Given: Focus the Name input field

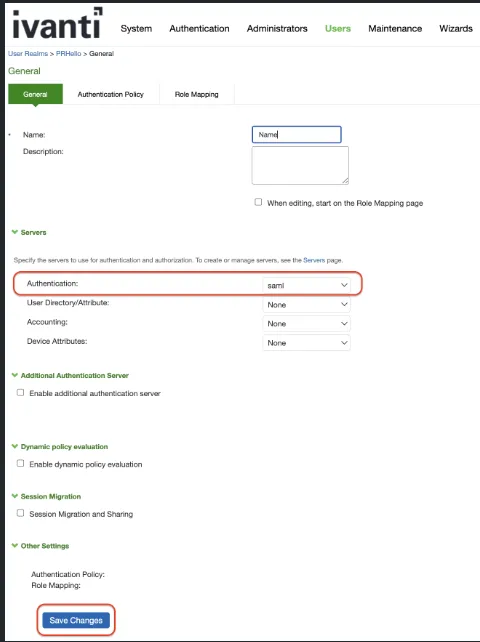Looking at the screenshot, I should point(297,134).
